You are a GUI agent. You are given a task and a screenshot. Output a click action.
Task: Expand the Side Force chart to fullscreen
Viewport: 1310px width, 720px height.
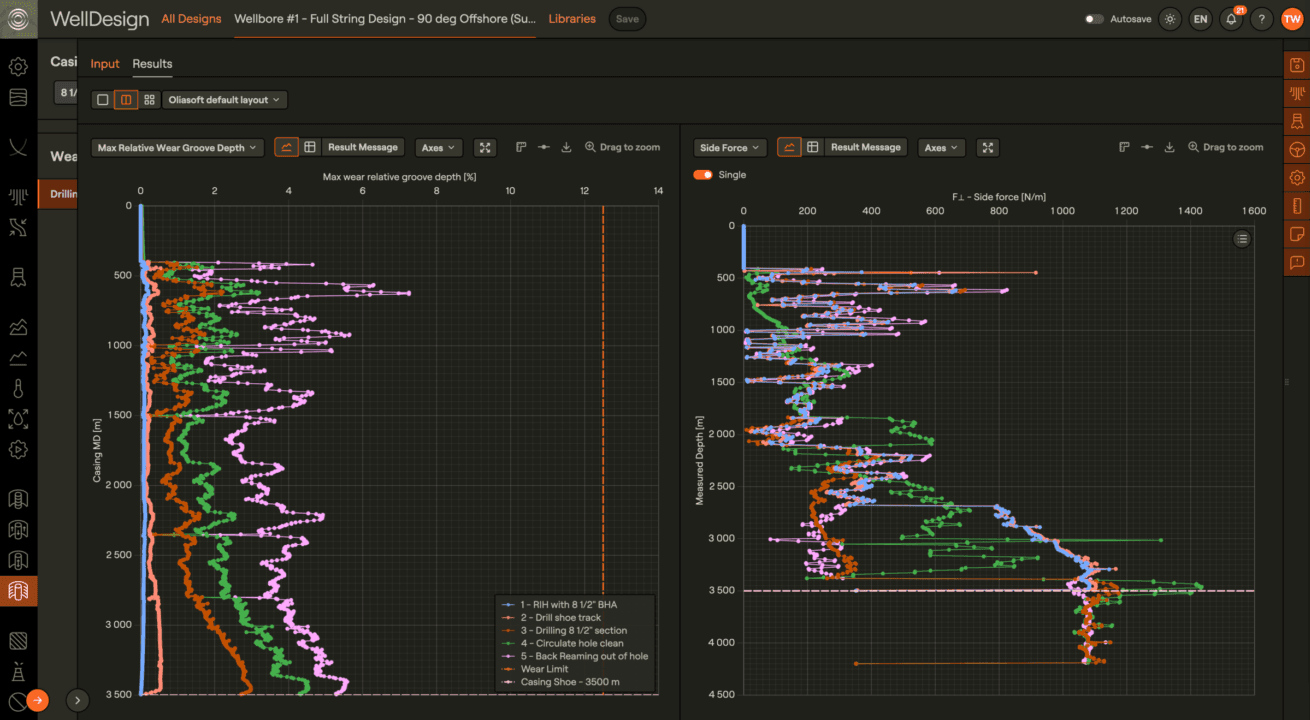coord(987,148)
